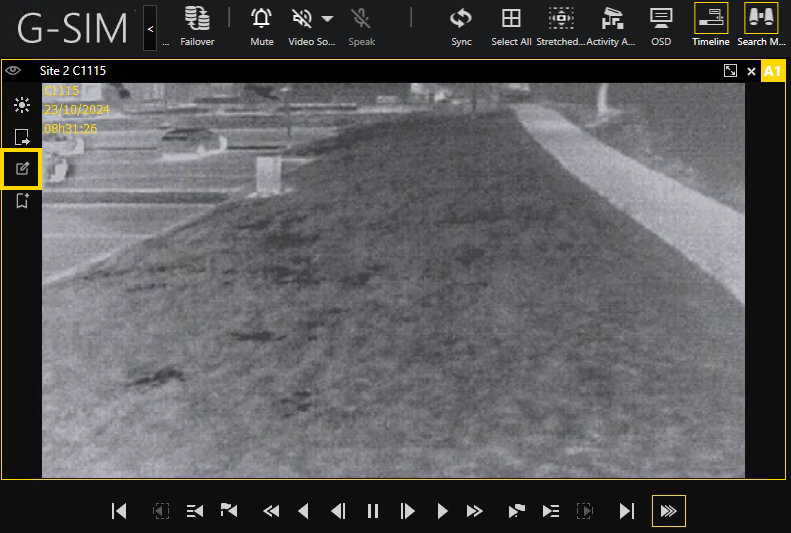Toggle the Stretched video mode

561,19
